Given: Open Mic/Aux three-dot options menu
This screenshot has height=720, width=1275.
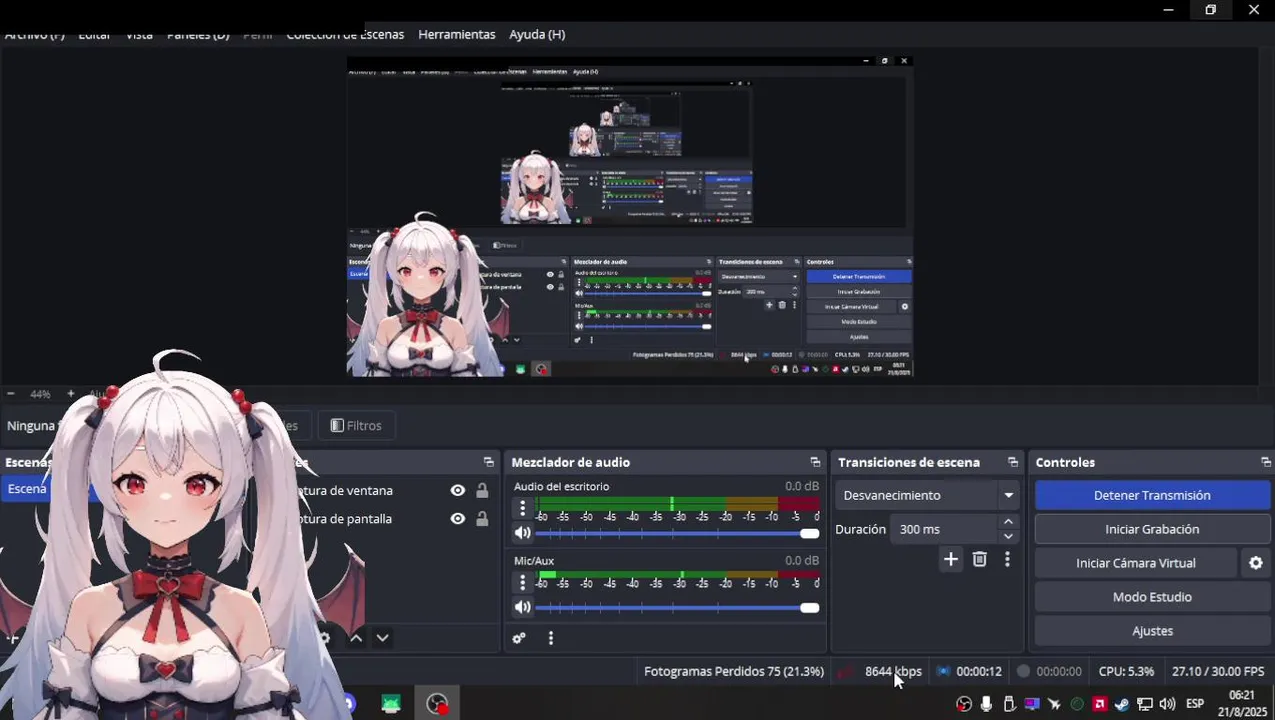Looking at the screenshot, I should (522, 582).
